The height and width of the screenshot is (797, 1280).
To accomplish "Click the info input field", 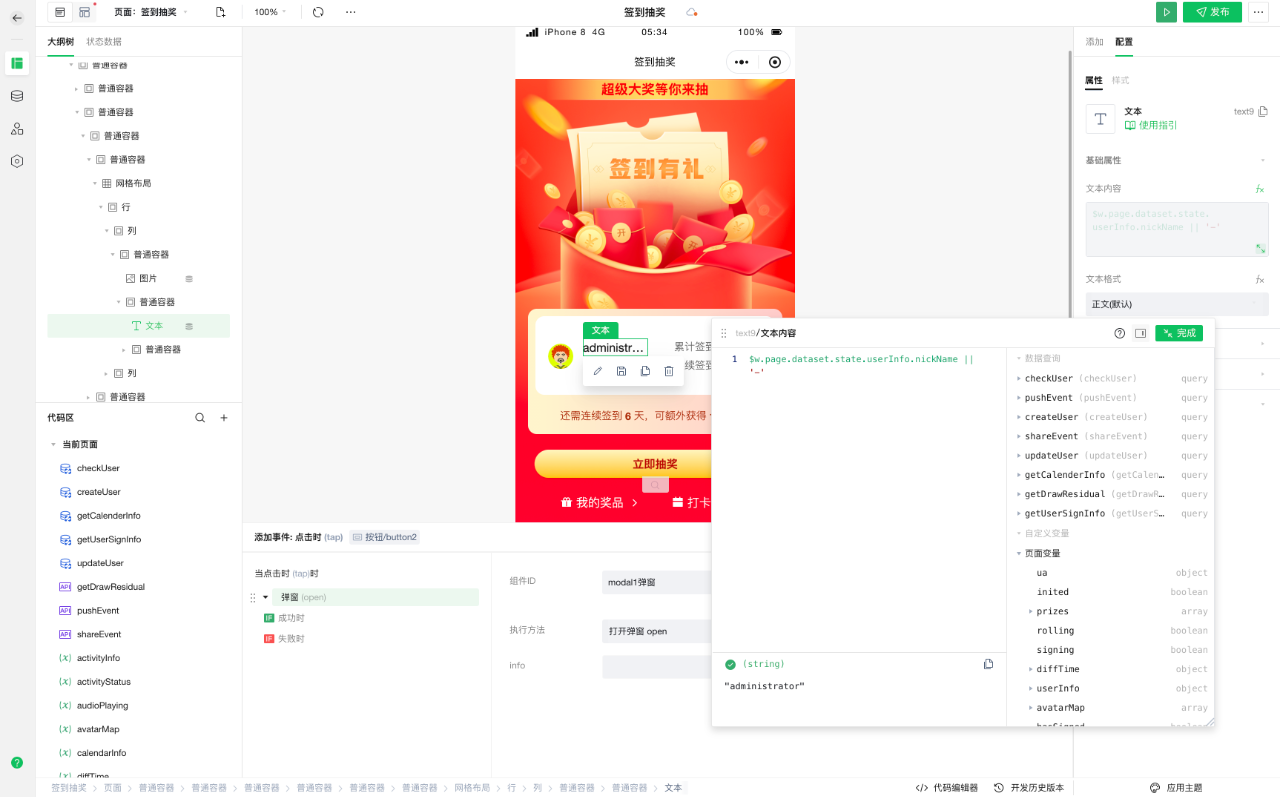I will 656,666.
